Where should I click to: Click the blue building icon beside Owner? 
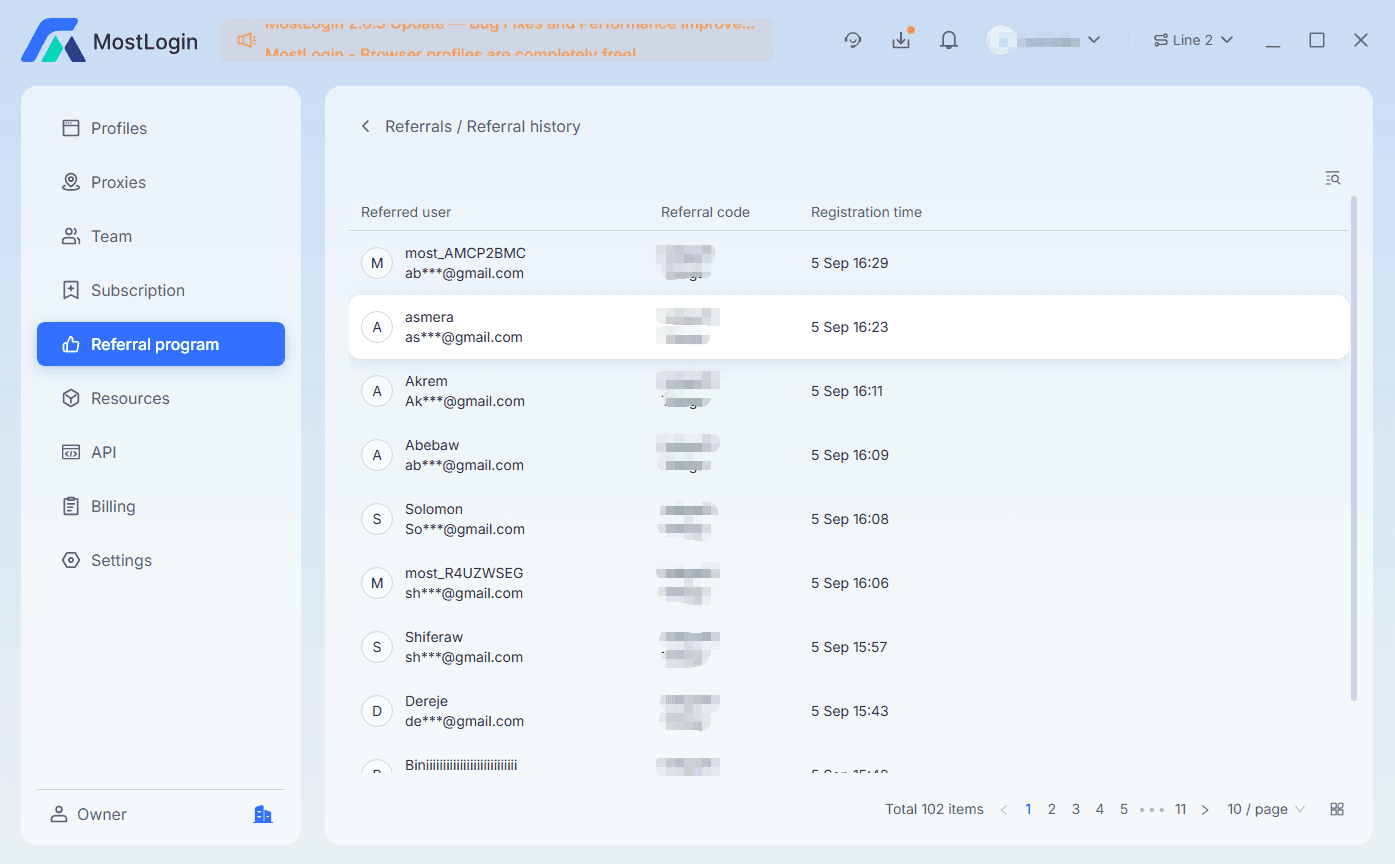coord(263,814)
